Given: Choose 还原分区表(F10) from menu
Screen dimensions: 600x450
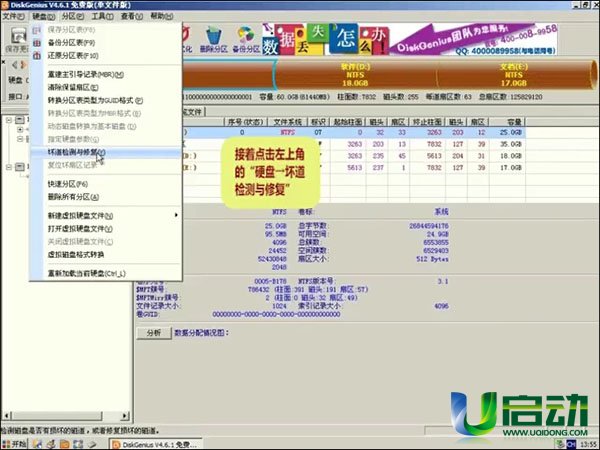Looking at the screenshot, I should pyautogui.click(x=106, y=56).
